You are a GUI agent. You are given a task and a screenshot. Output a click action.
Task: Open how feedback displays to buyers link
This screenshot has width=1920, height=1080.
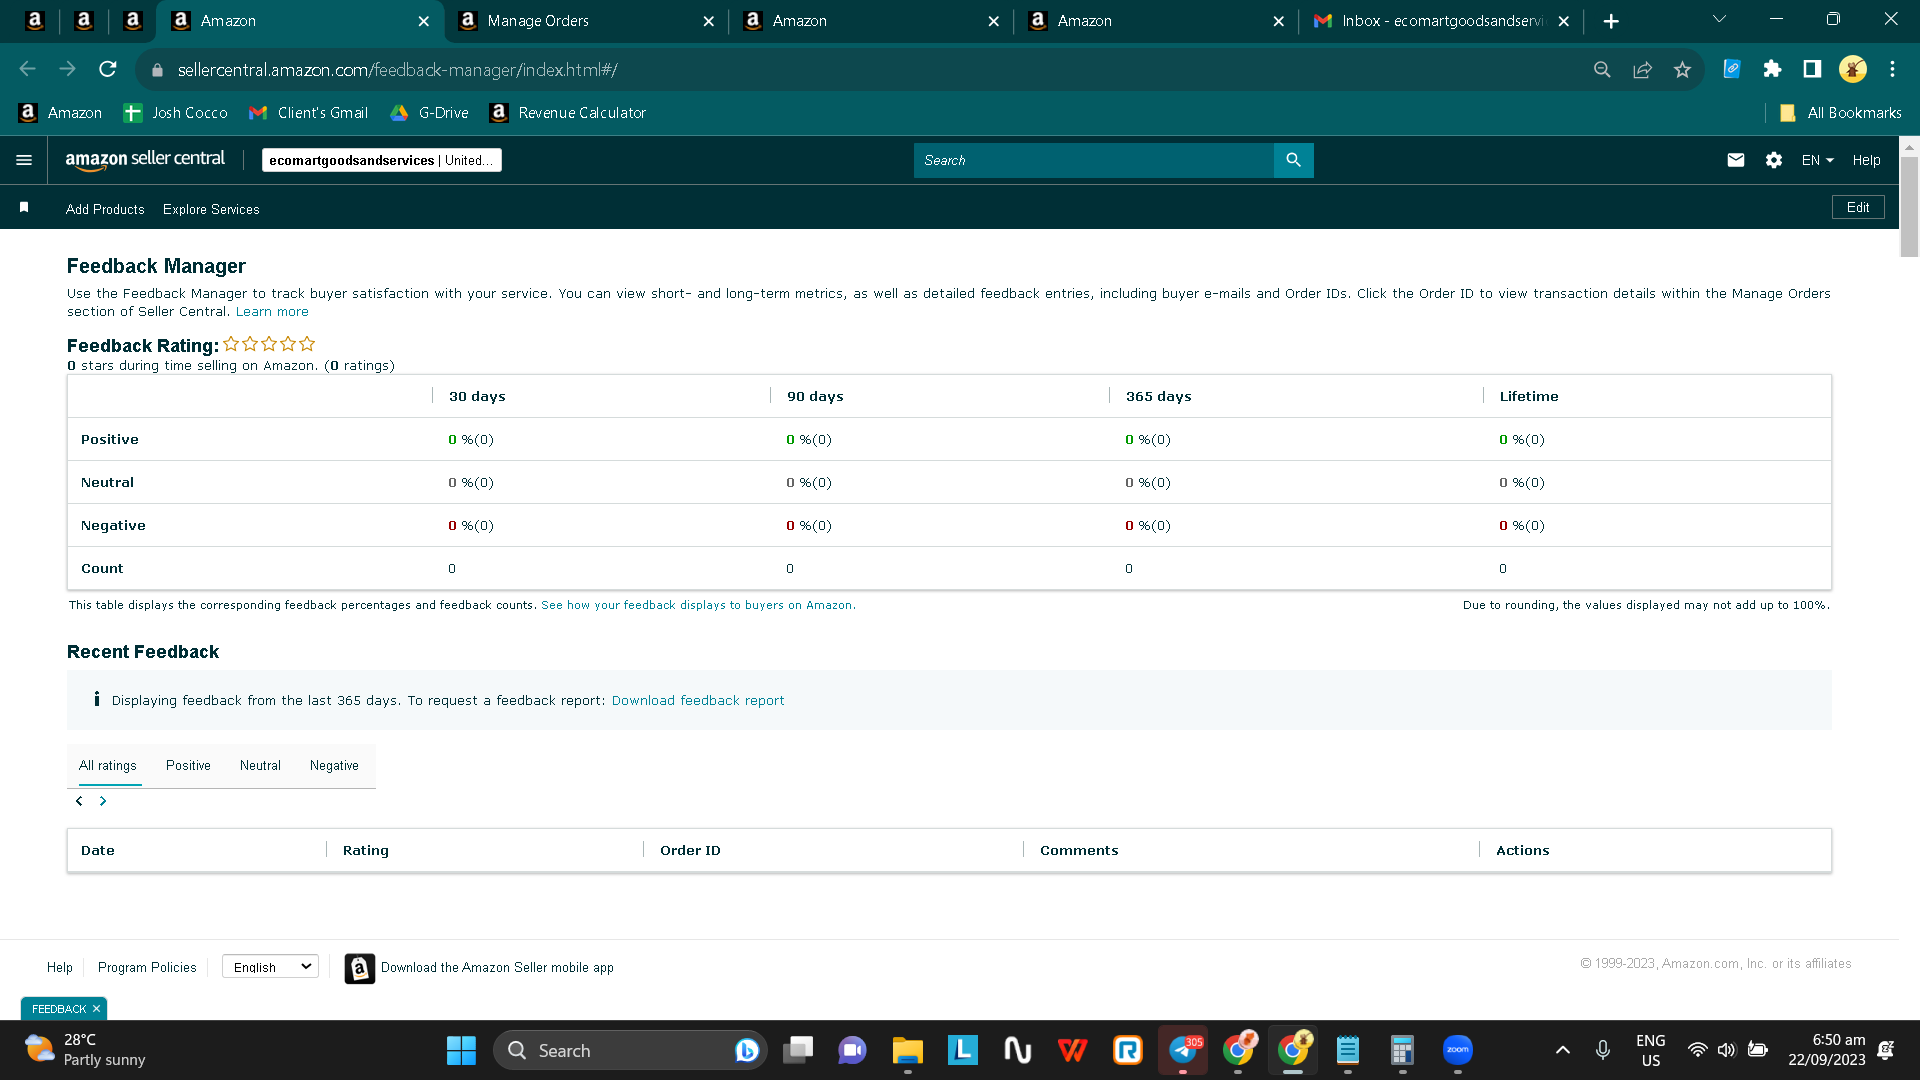click(x=698, y=605)
